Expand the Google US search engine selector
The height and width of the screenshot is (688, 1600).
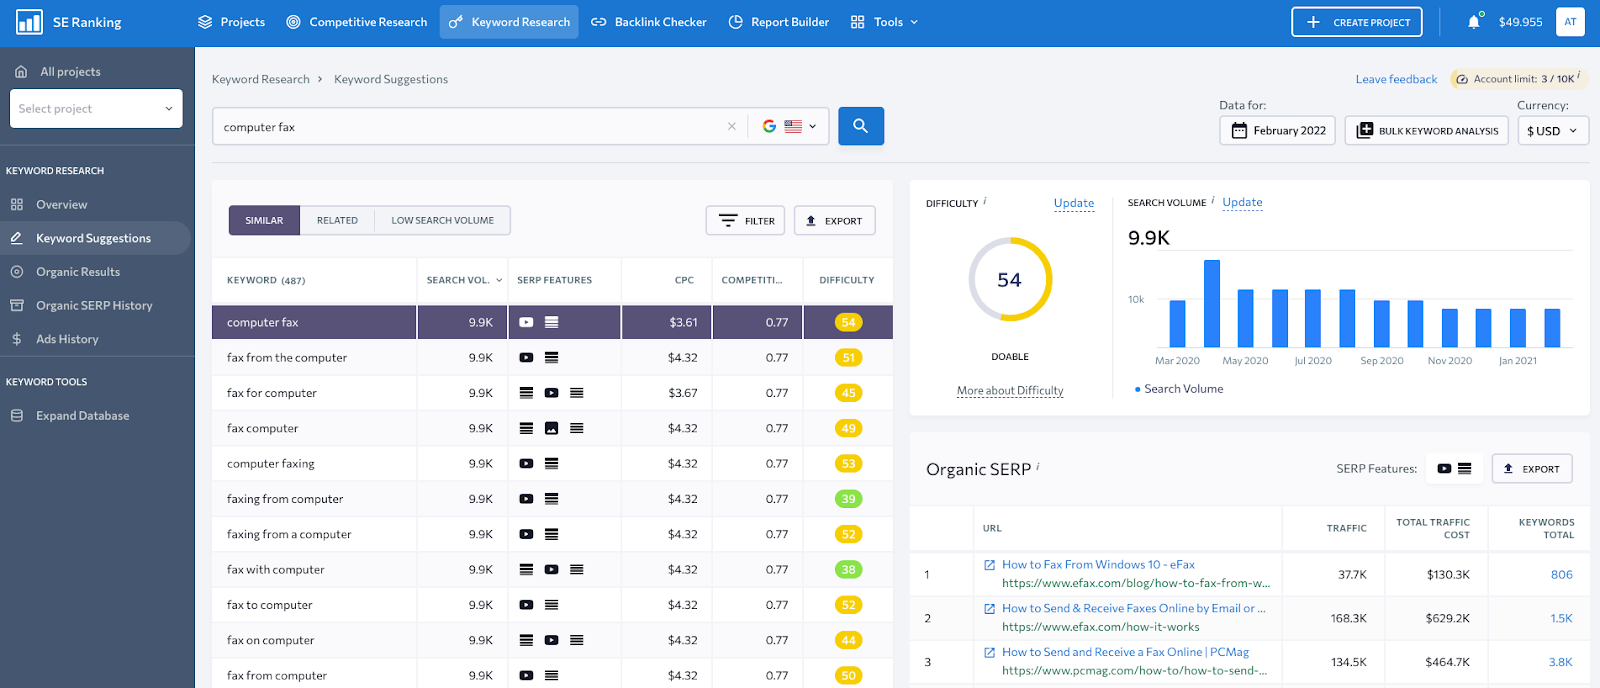tap(790, 127)
